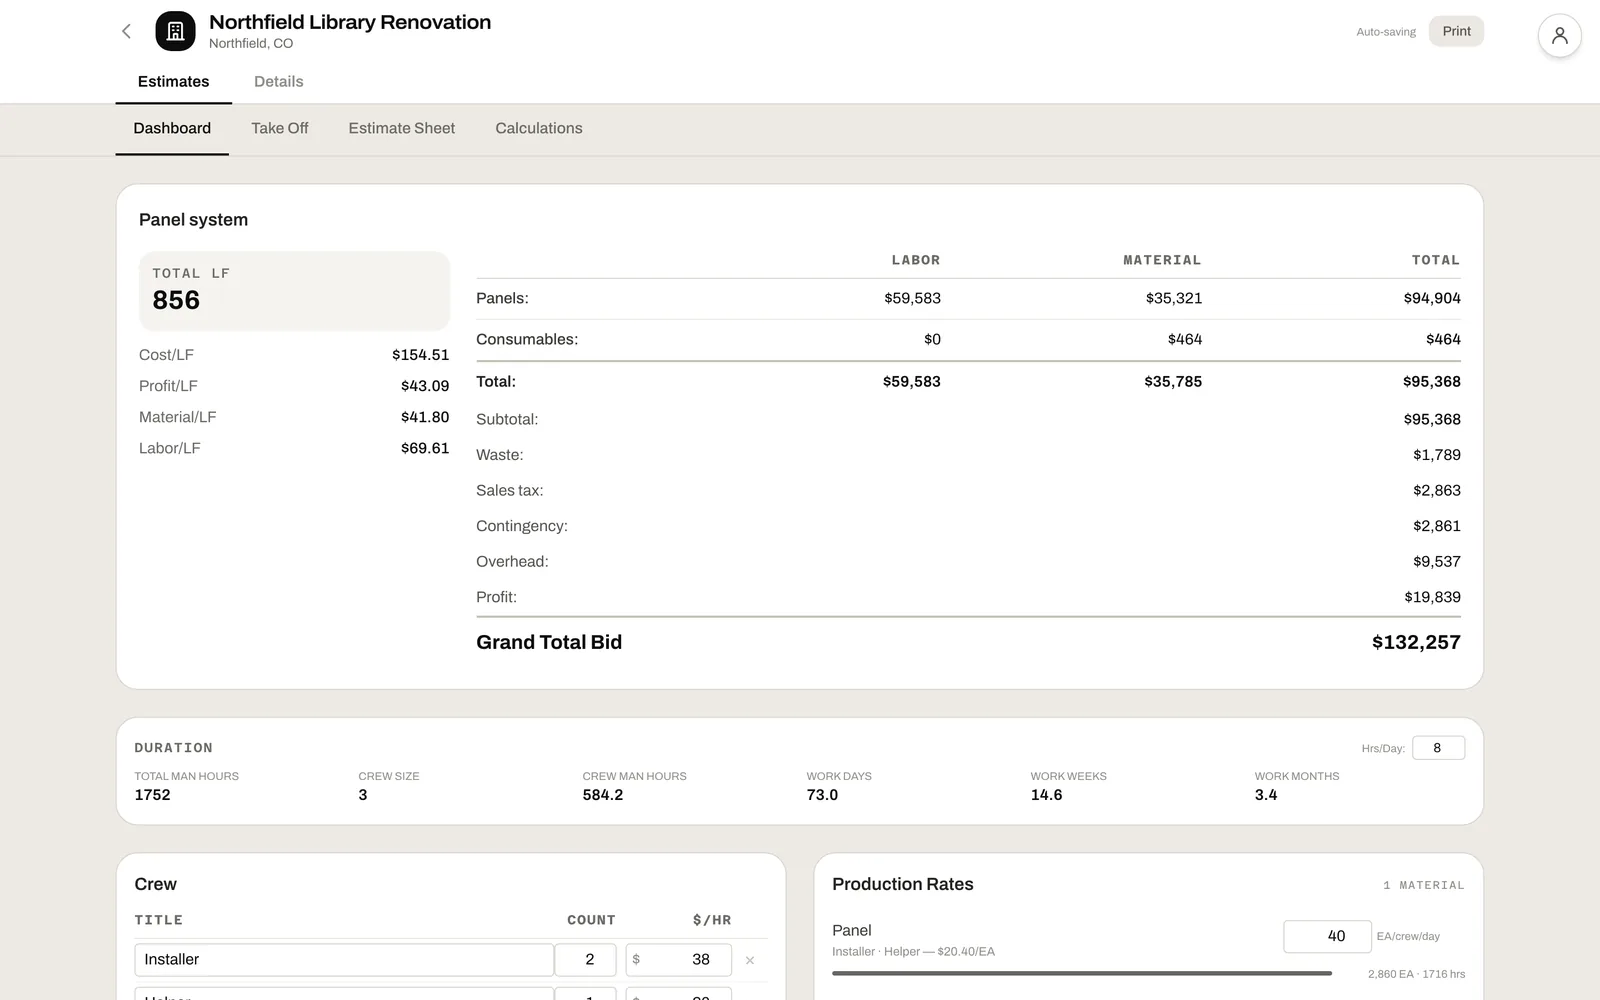This screenshot has height=1000, width=1600.
Task: Edit the Installer title field
Action: click(x=344, y=960)
